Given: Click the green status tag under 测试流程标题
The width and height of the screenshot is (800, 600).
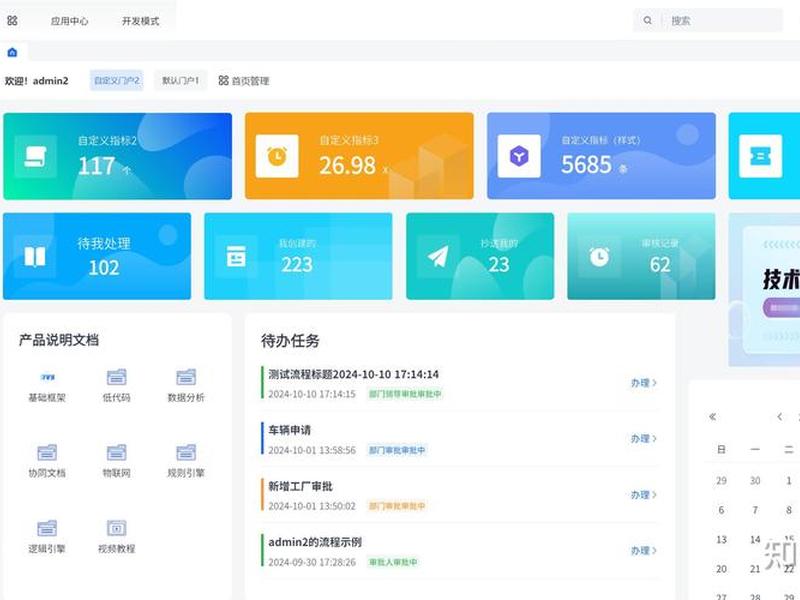Looking at the screenshot, I should pos(405,394).
